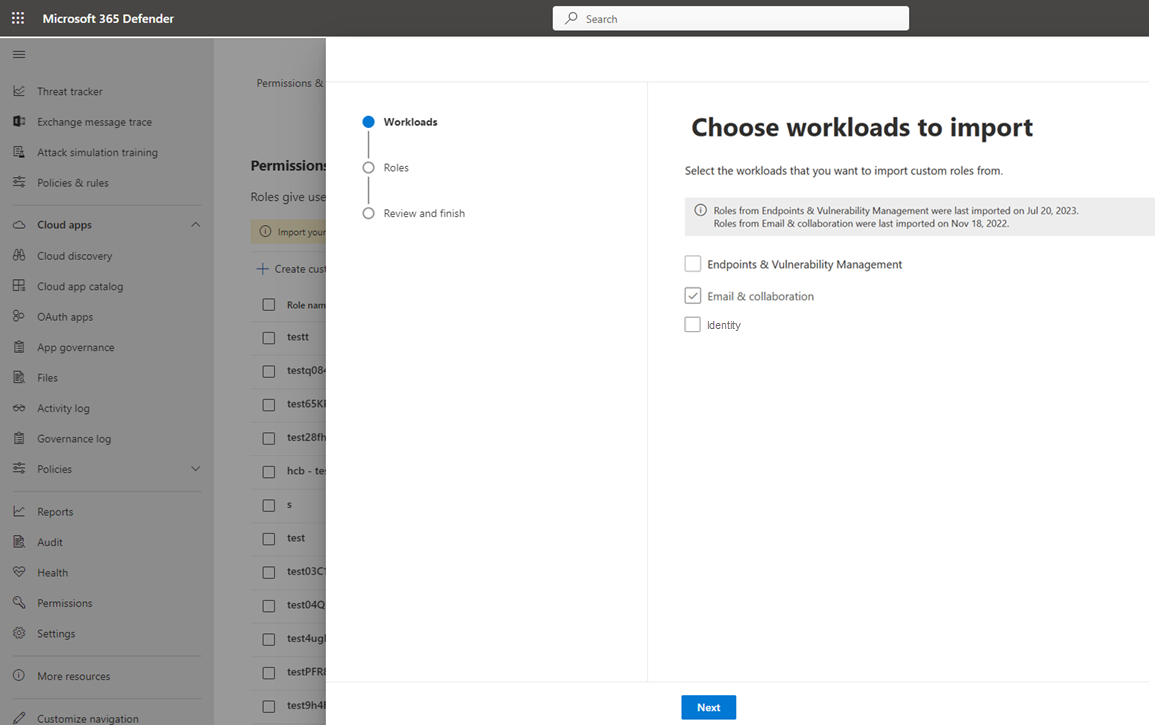Select the Roles step in the wizard

tap(396, 167)
